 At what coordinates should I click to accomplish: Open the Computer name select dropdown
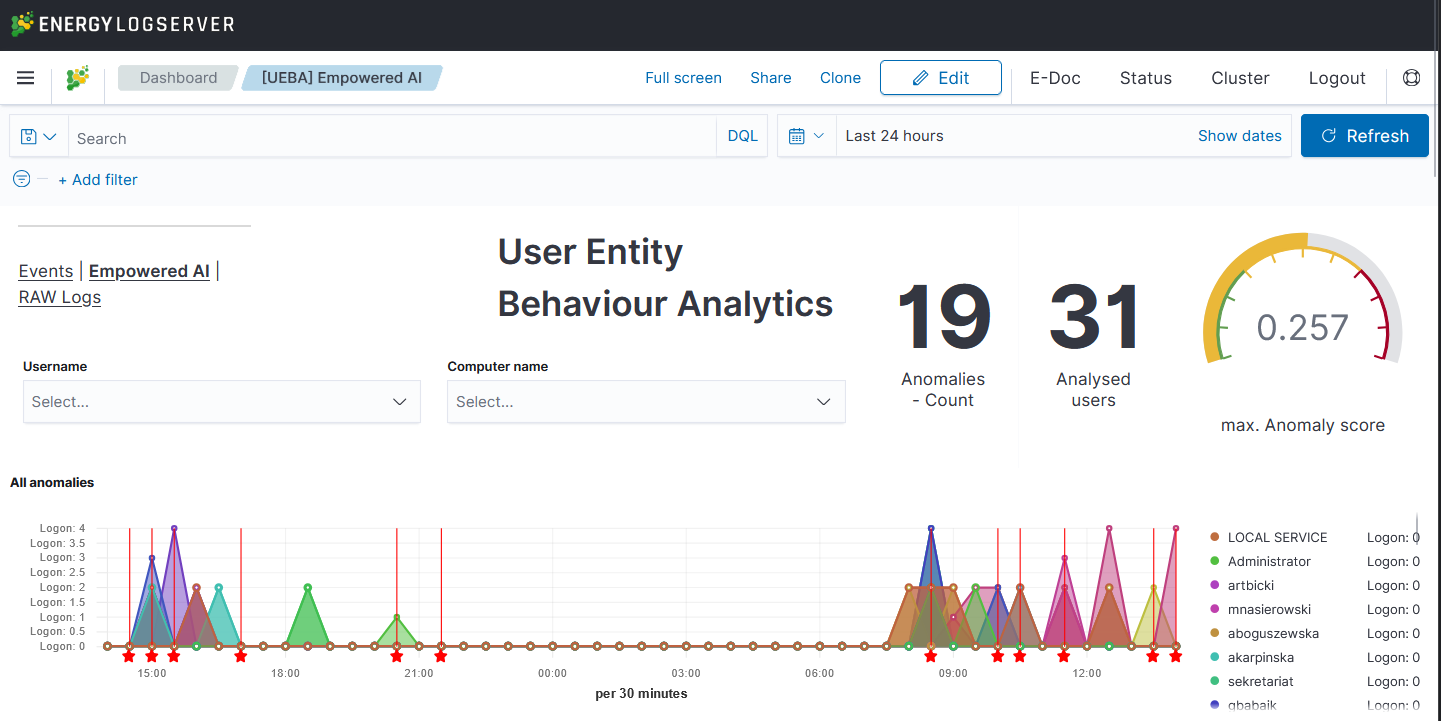(x=646, y=401)
